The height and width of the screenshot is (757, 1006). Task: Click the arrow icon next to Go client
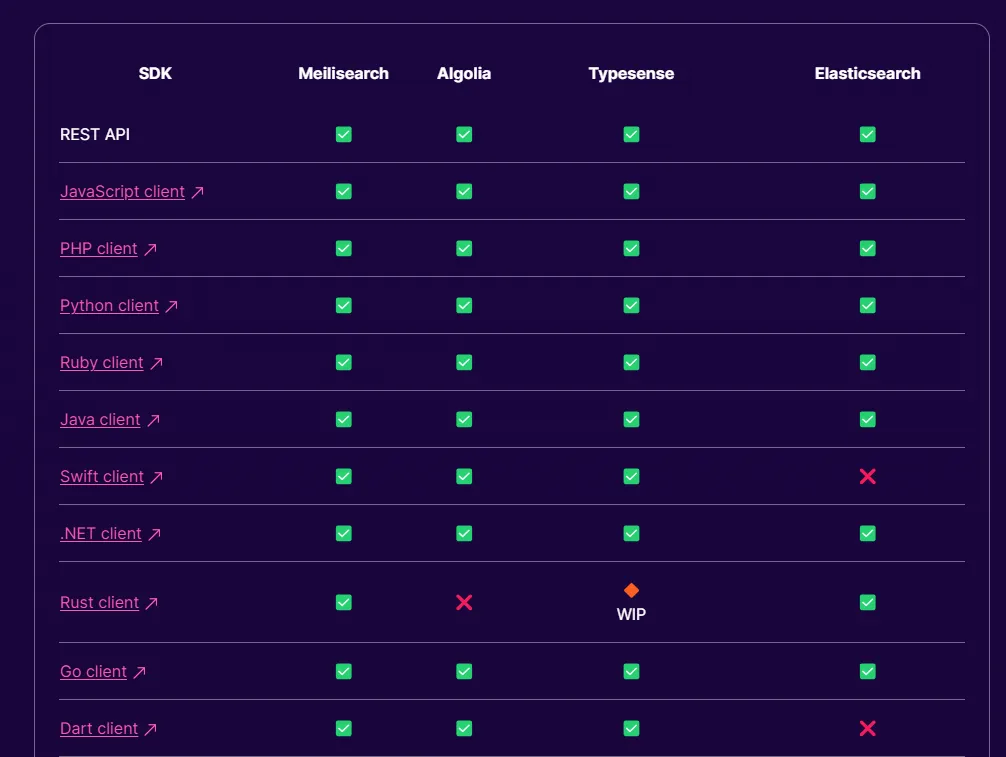140,672
